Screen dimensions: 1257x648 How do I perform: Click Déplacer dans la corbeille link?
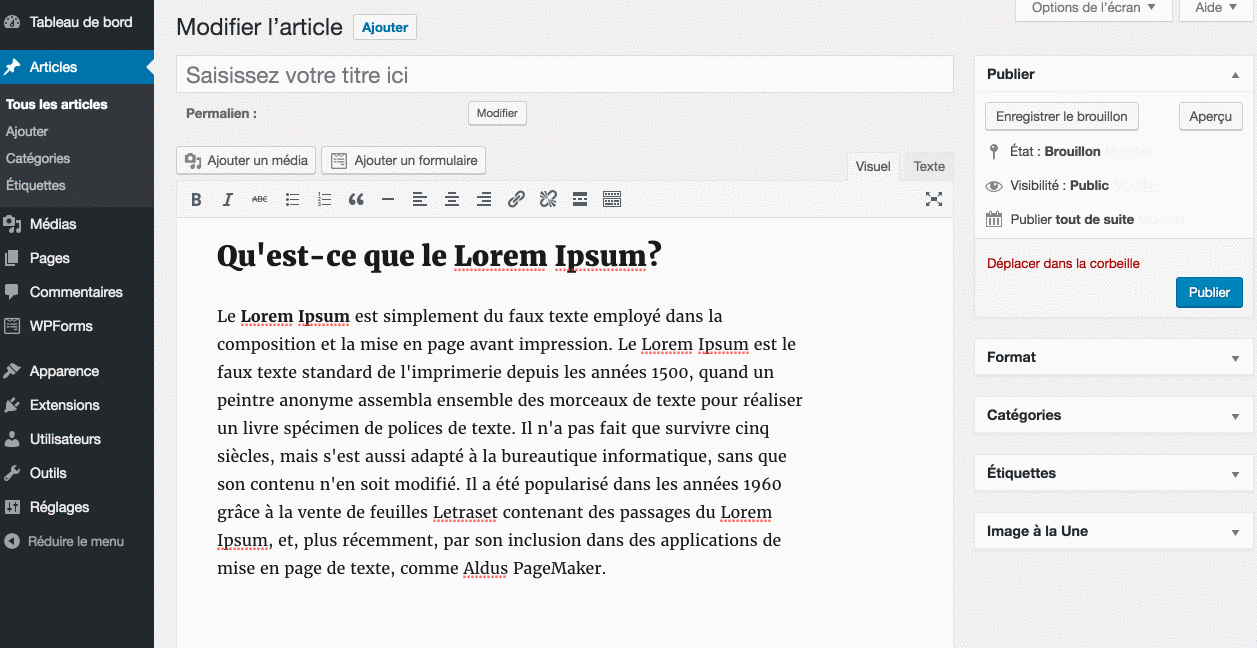click(x=1063, y=264)
